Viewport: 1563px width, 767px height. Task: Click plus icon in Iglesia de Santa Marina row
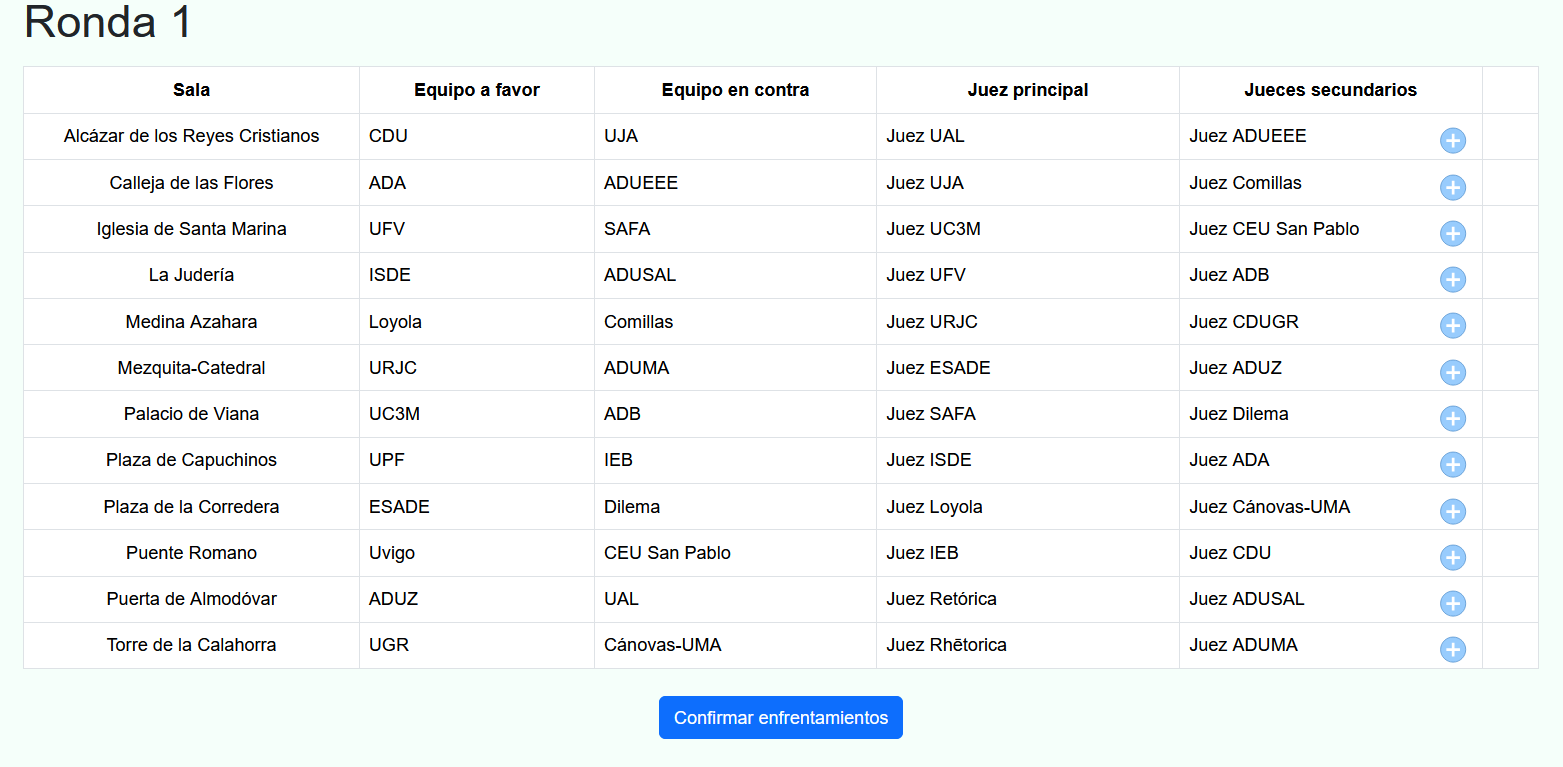[1452, 233]
